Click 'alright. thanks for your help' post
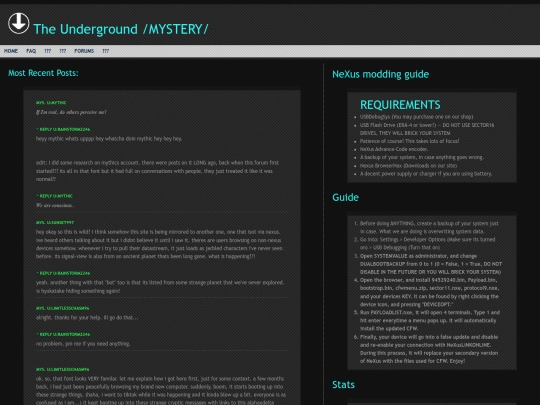The image size is (540, 405). tap(87, 318)
